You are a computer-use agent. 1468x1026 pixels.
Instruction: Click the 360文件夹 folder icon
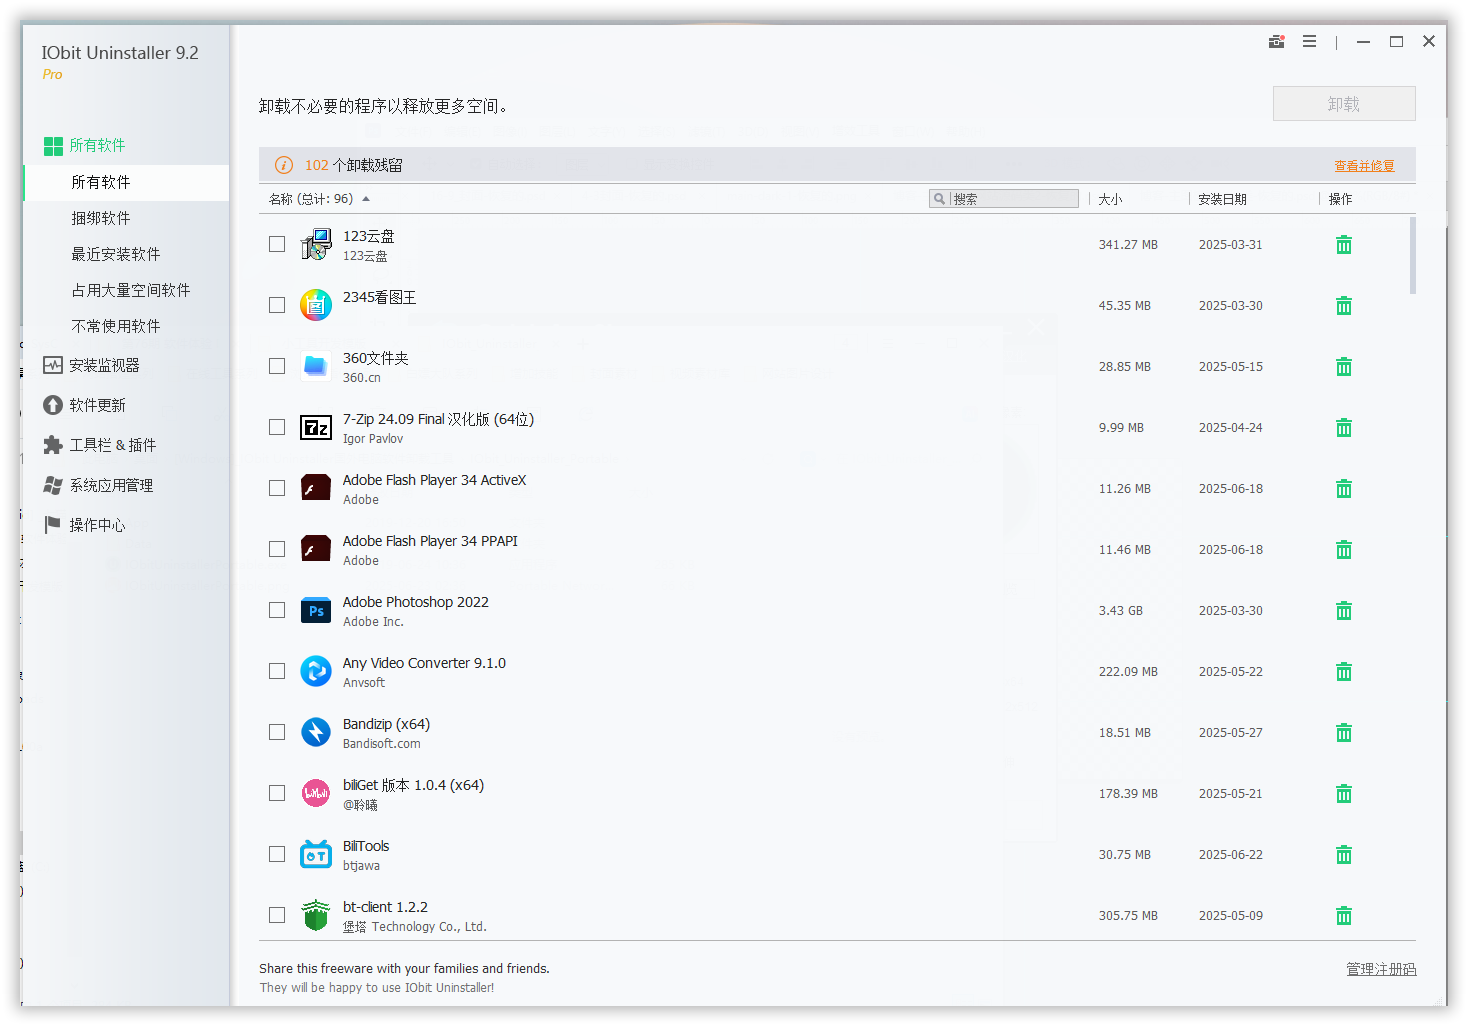tap(316, 367)
